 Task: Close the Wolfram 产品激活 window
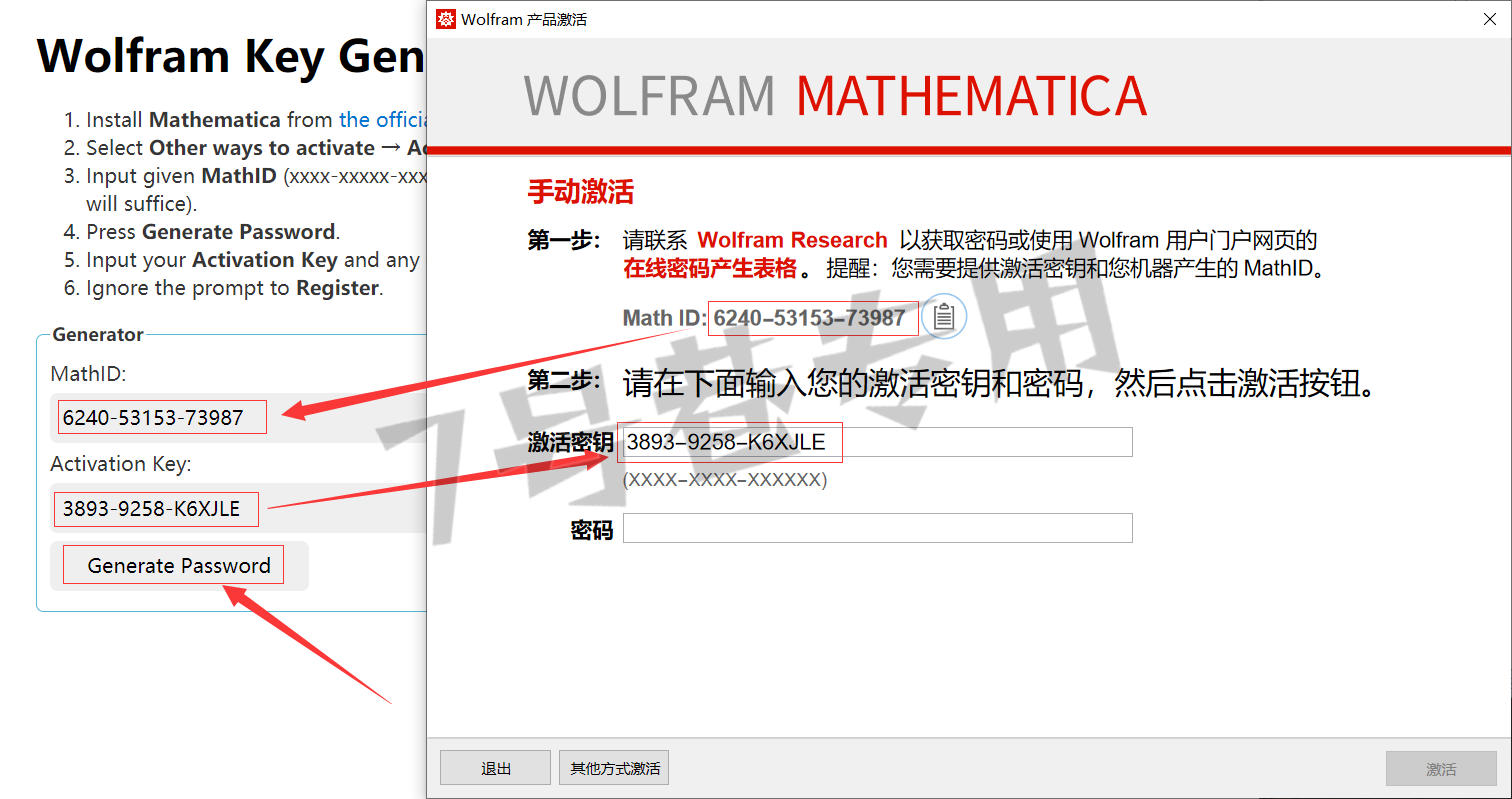[x=1488, y=19]
